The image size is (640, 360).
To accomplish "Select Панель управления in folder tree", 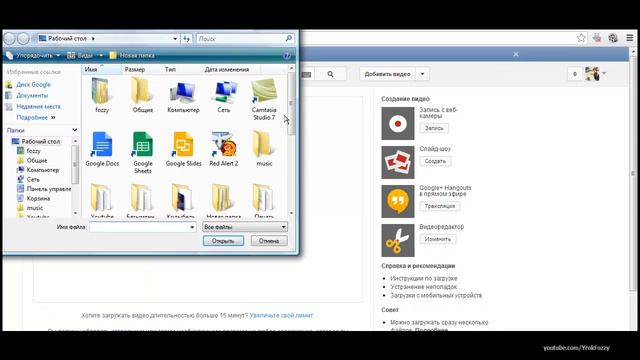I will point(49,189).
